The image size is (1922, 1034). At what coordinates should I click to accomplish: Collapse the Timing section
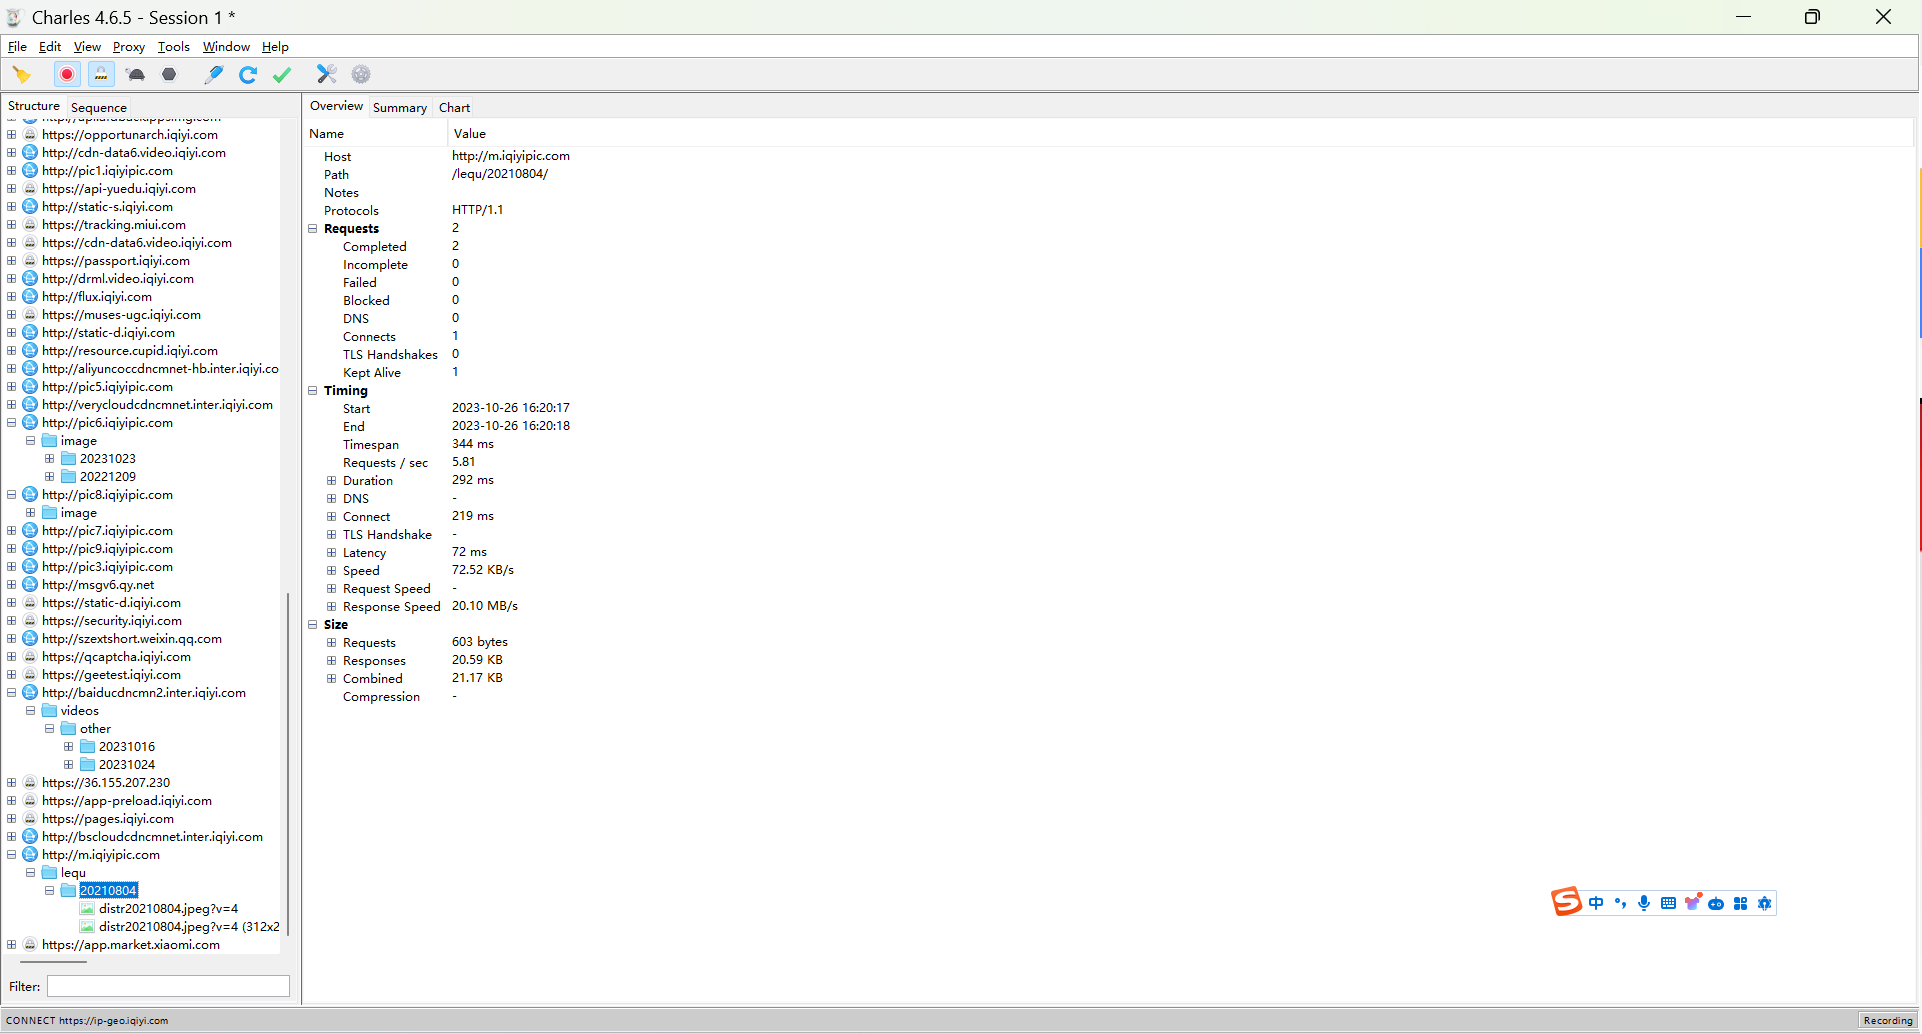(312, 390)
